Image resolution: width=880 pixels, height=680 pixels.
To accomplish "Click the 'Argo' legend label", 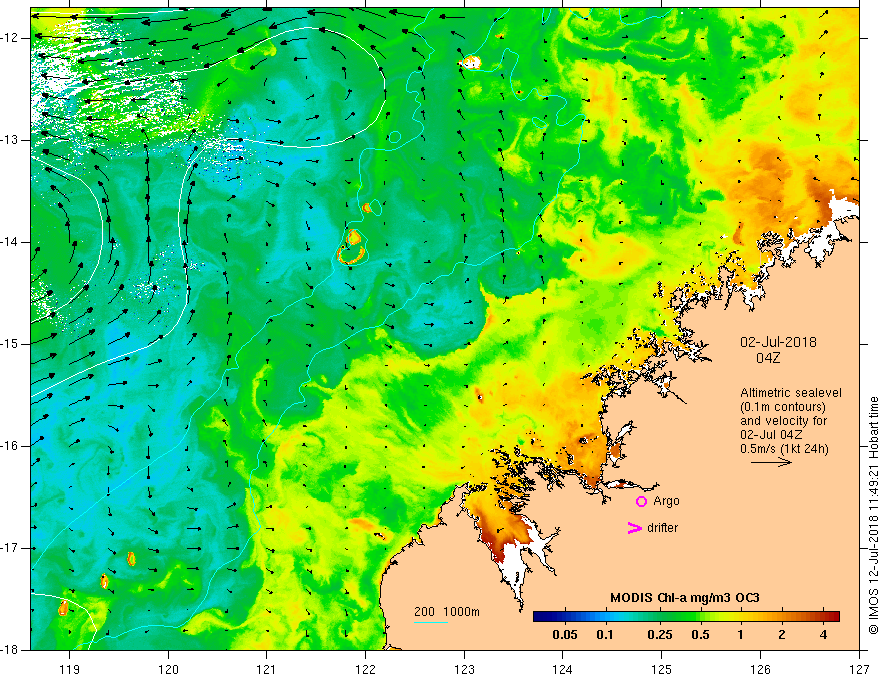I will coord(666,501).
